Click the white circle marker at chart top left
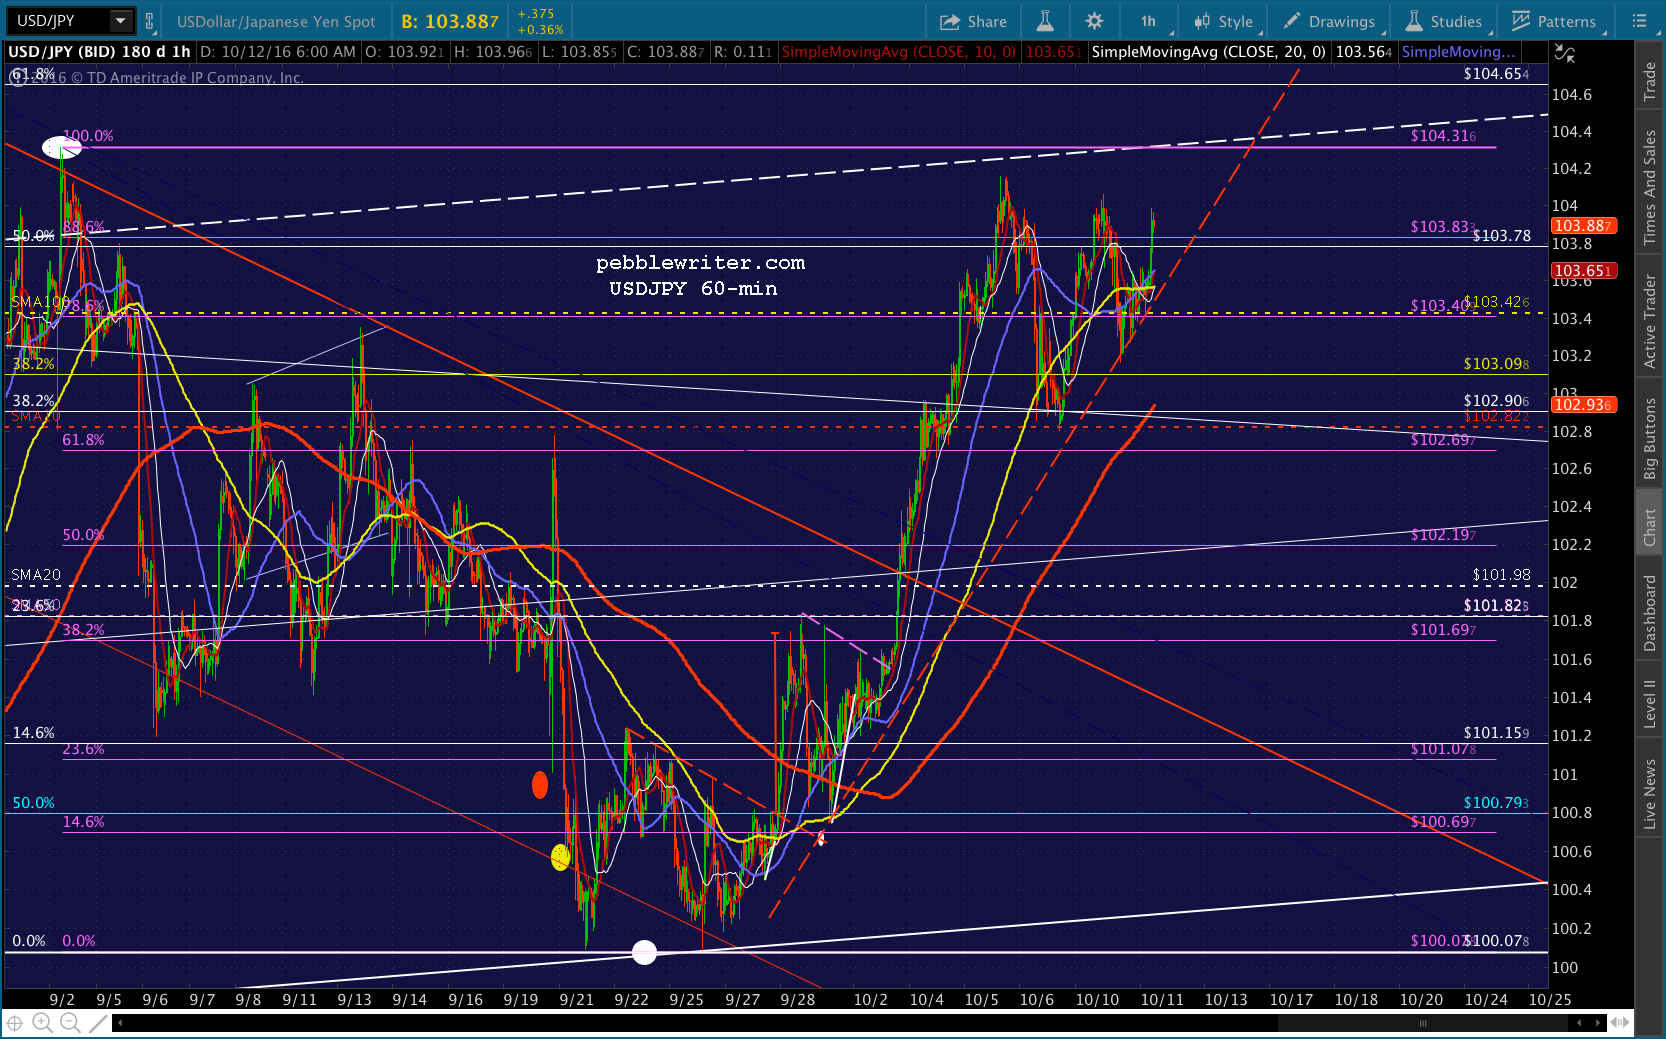Screen dimensions: 1666x1039 61,148
